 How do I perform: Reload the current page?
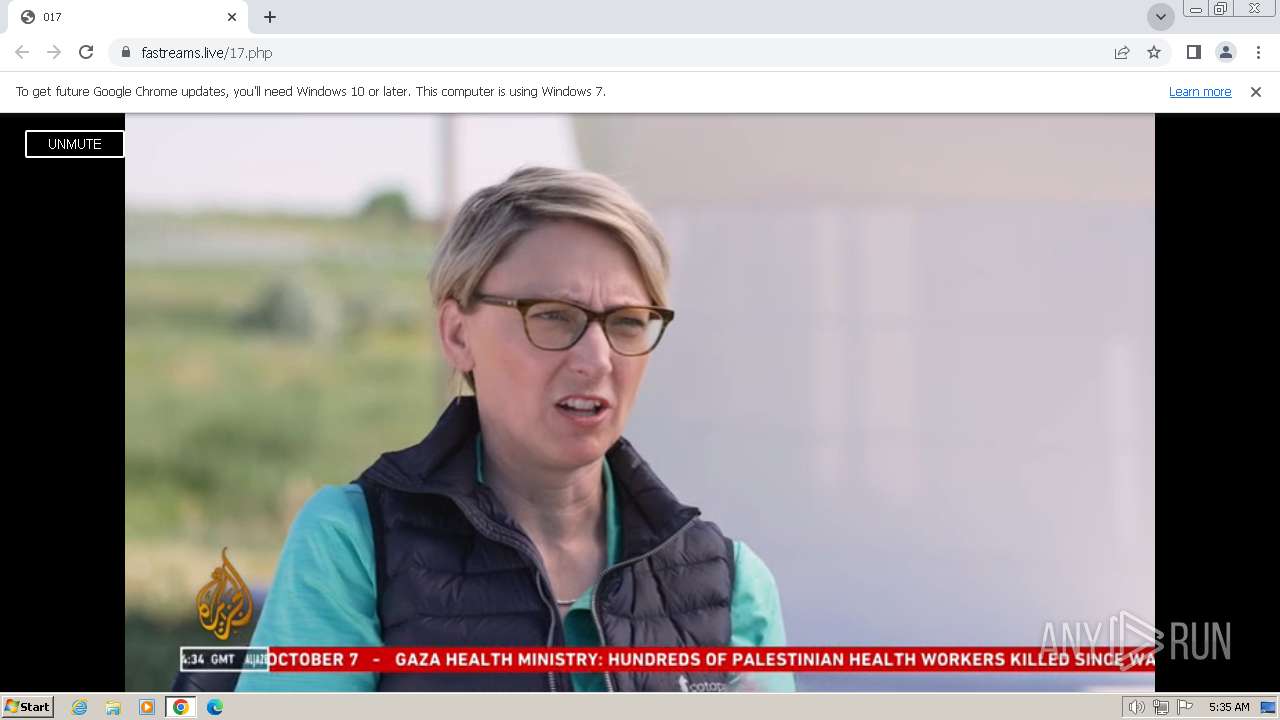pos(86,52)
